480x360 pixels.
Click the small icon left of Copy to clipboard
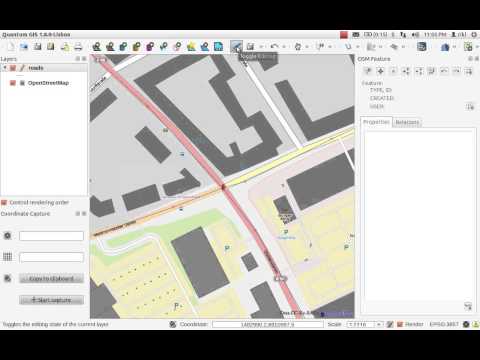(7, 278)
